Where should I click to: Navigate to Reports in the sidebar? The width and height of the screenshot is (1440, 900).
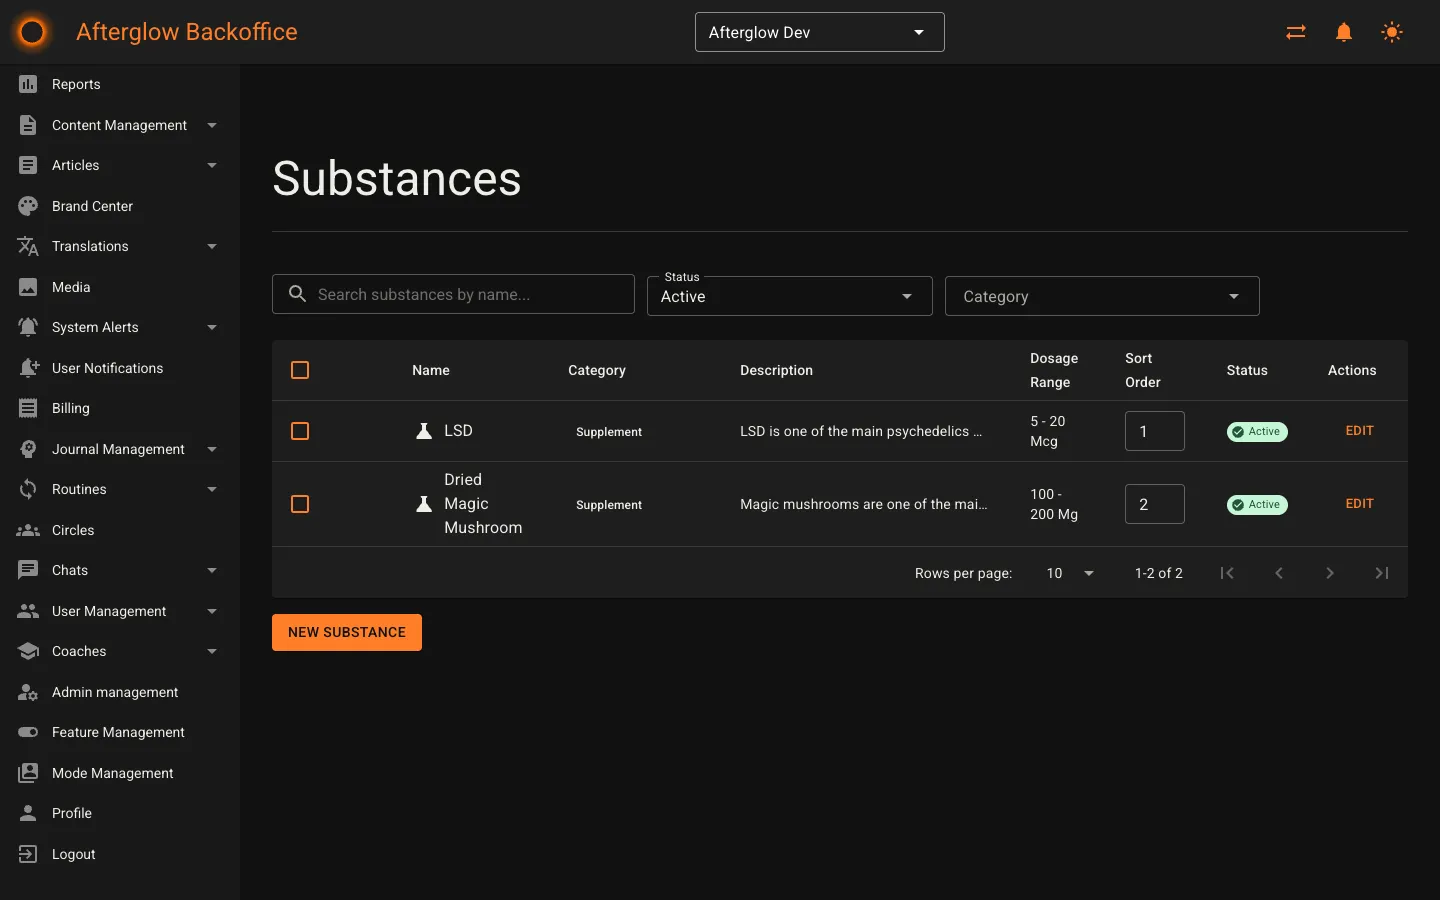click(x=75, y=84)
